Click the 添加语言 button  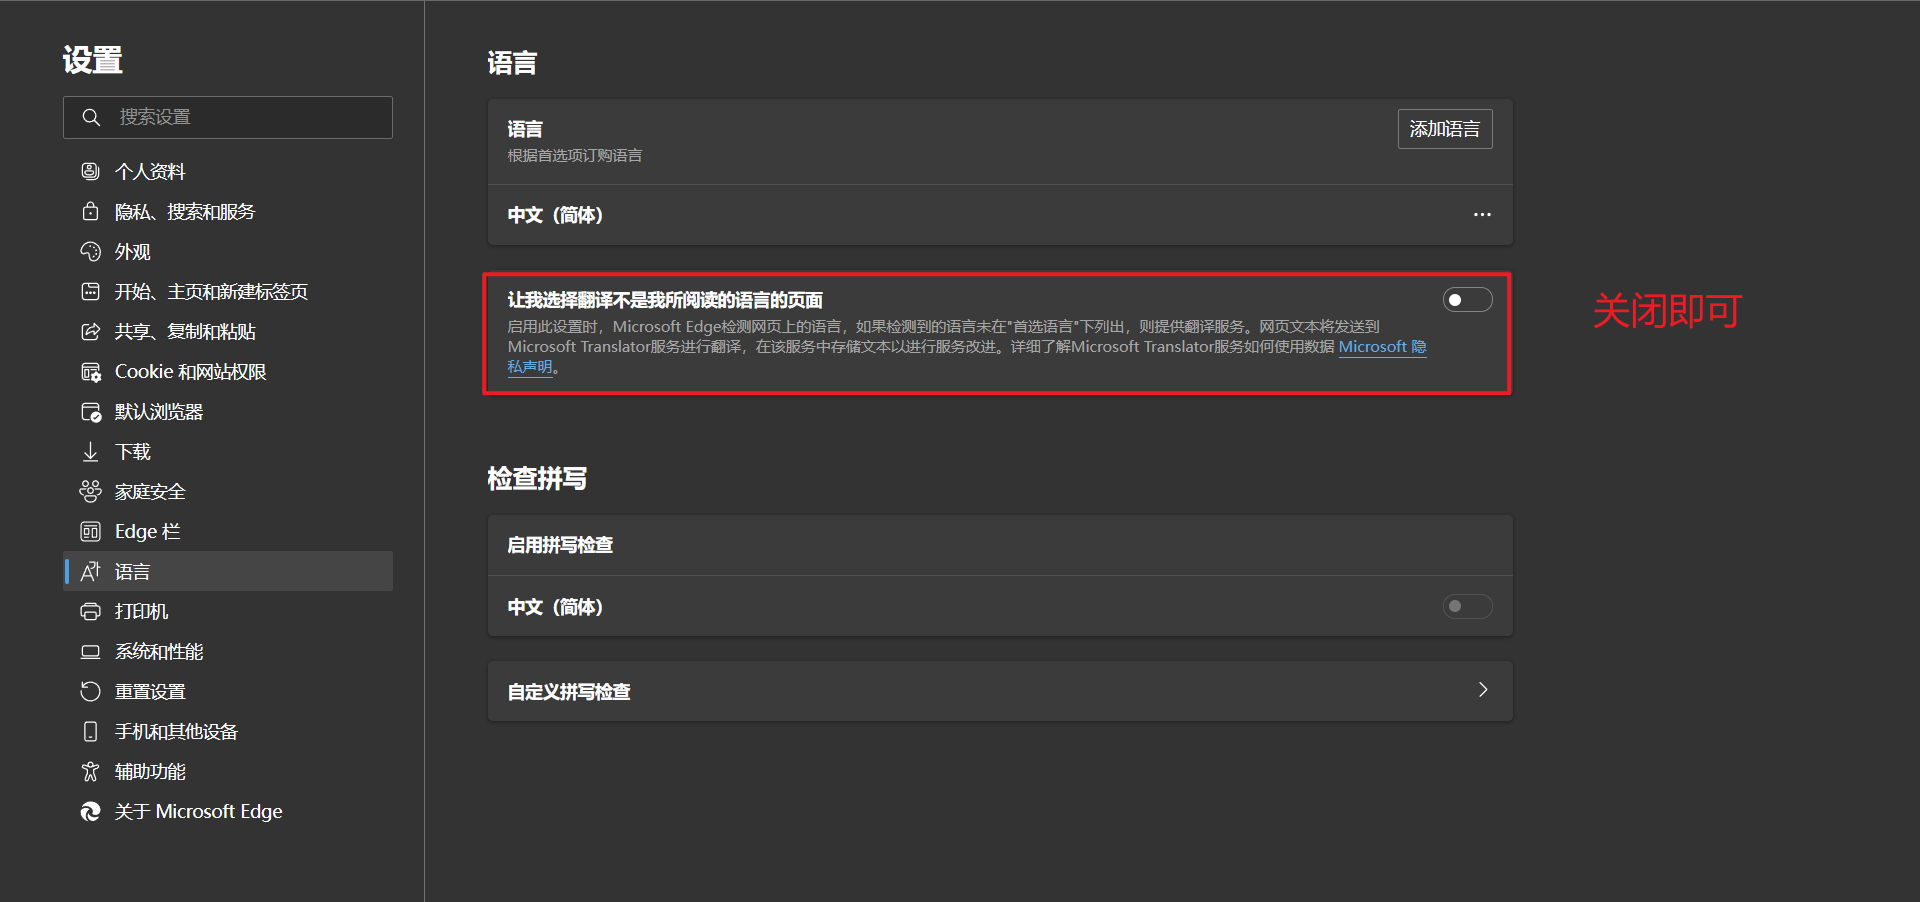(x=1444, y=128)
